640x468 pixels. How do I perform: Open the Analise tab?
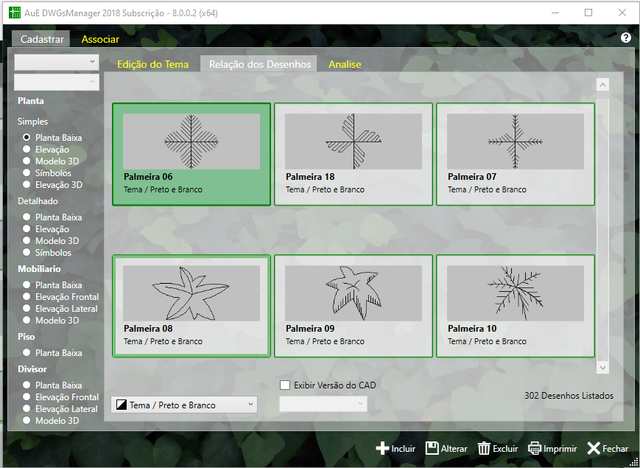pyautogui.click(x=345, y=64)
